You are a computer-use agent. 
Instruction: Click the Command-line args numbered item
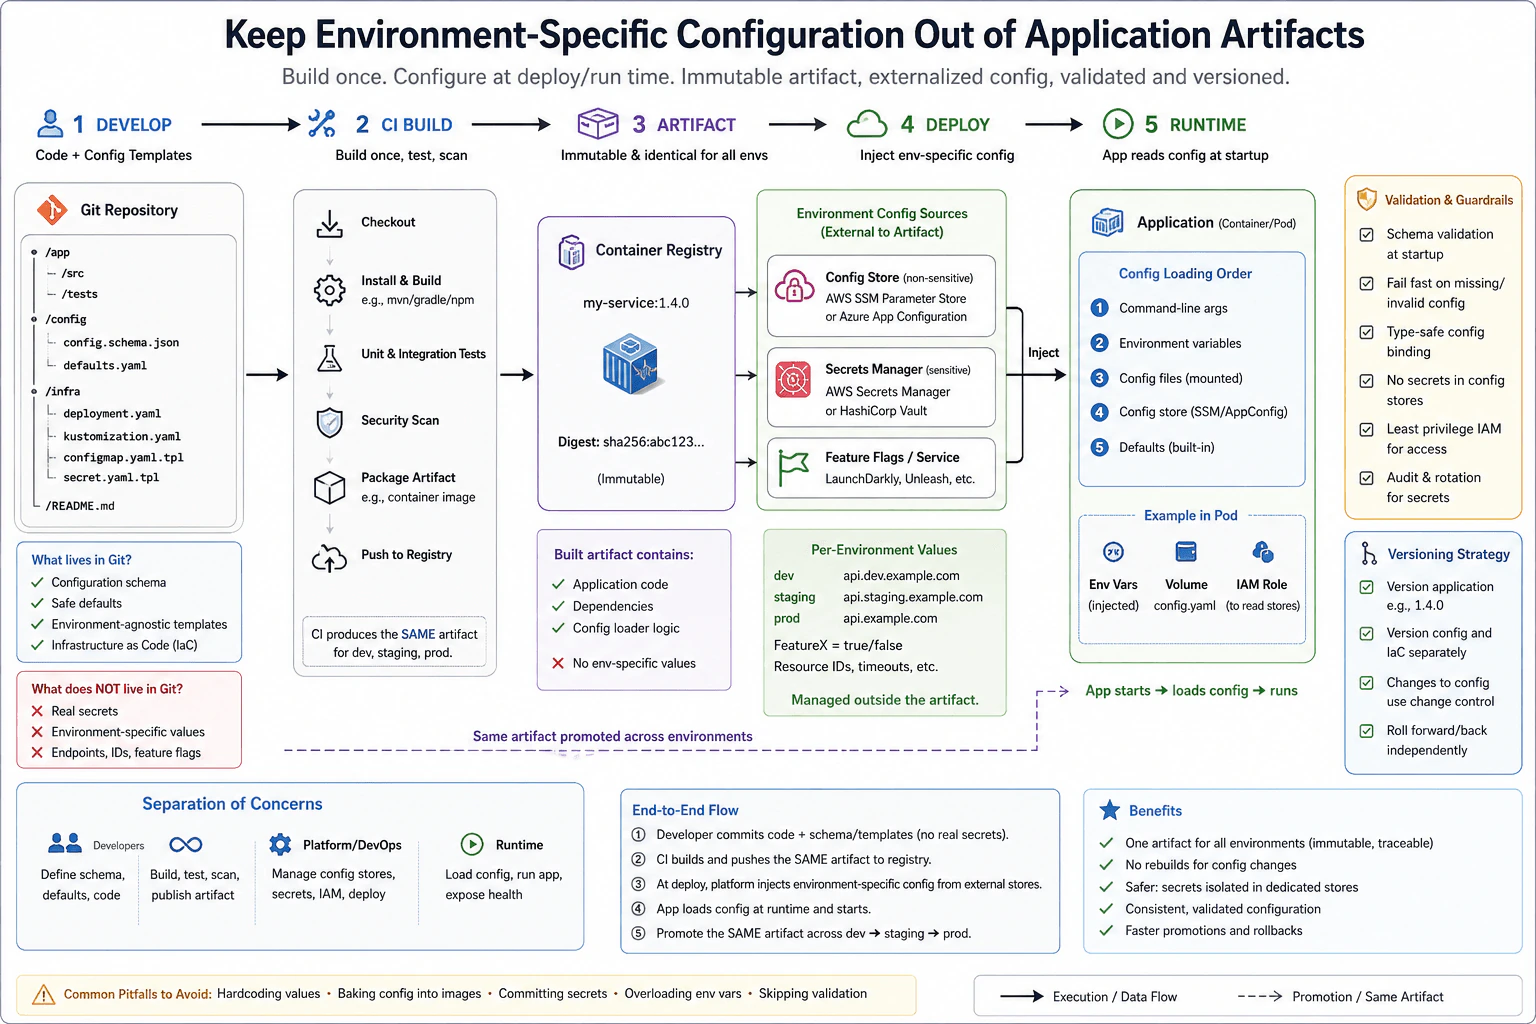click(x=1159, y=308)
